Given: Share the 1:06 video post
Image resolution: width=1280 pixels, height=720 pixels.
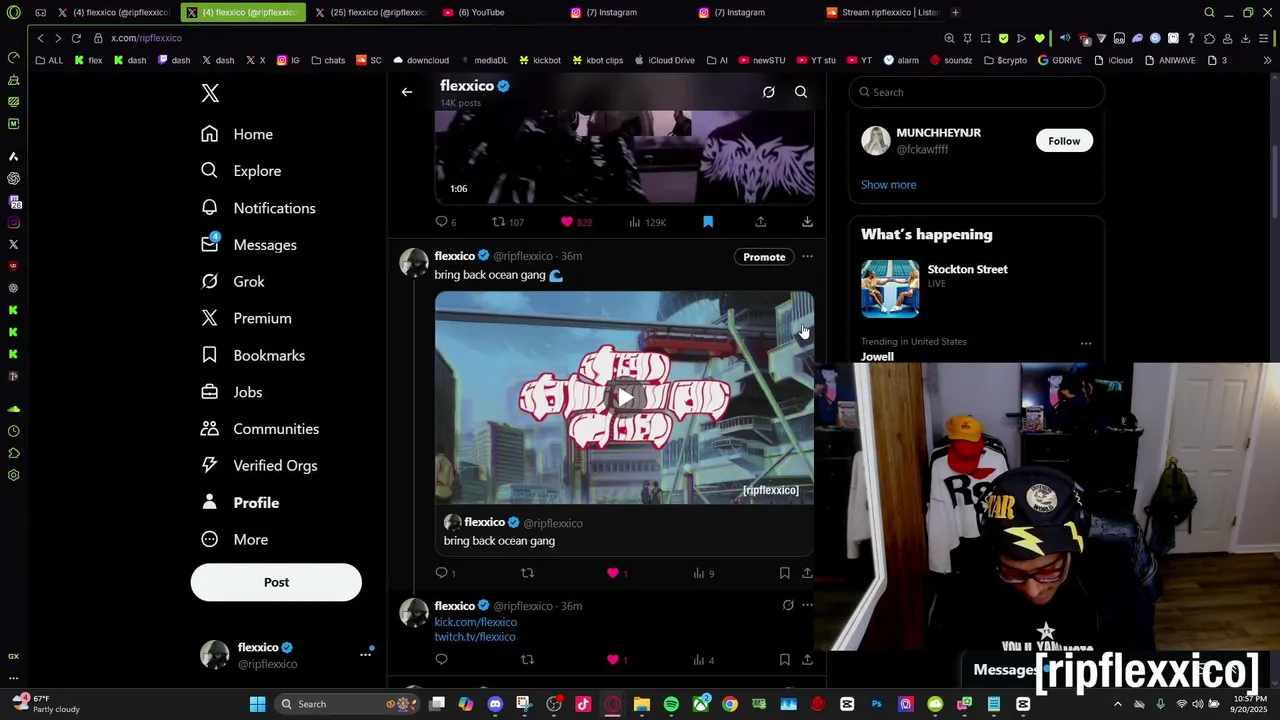Looking at the screenshot, I should coord(760,222).
